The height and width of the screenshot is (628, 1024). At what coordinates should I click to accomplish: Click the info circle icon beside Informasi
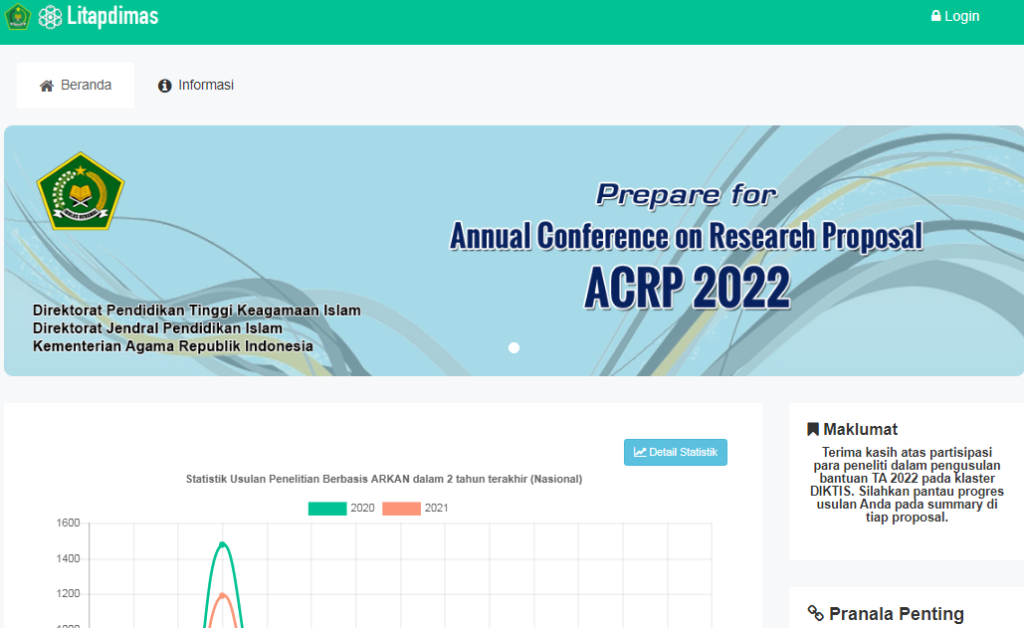coord(165,86)
